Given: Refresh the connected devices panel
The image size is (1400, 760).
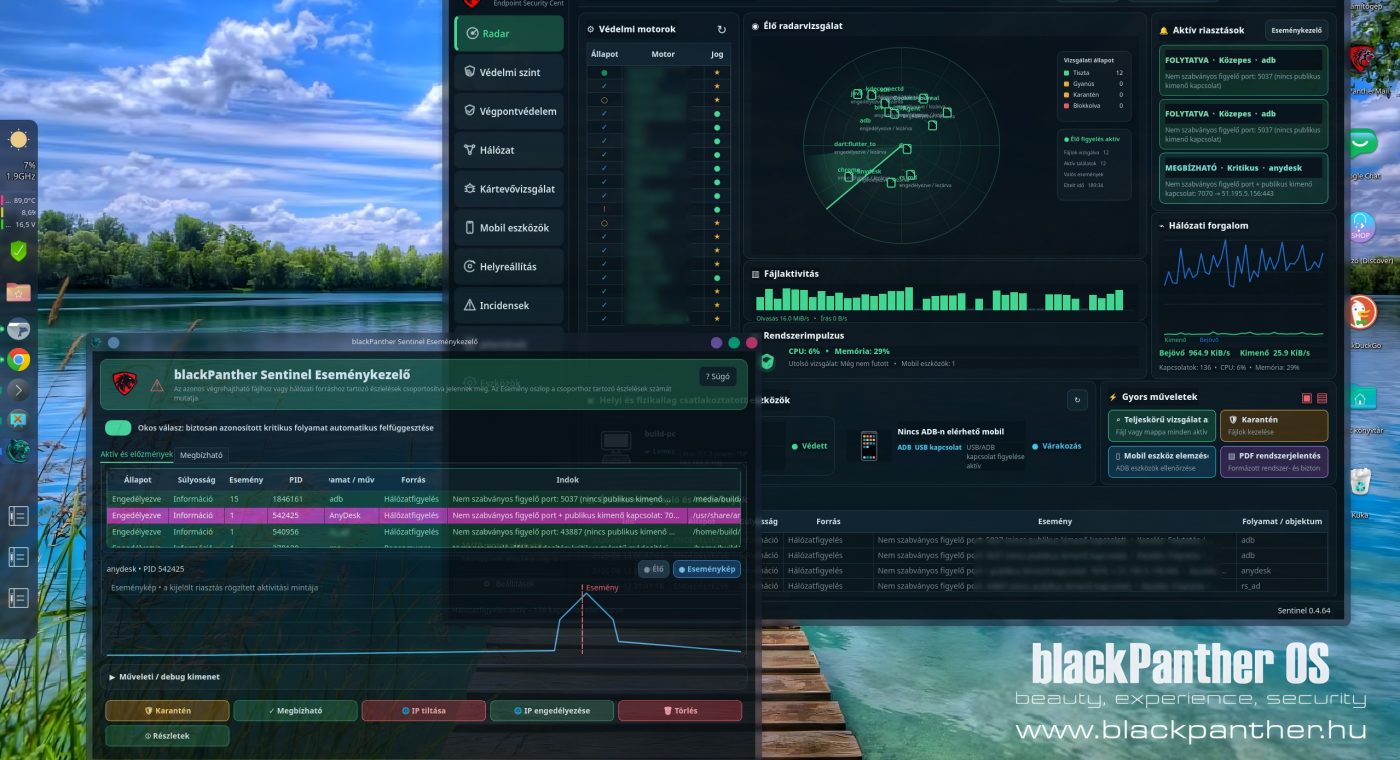Looking at the screenshot, I should 1077,400.
